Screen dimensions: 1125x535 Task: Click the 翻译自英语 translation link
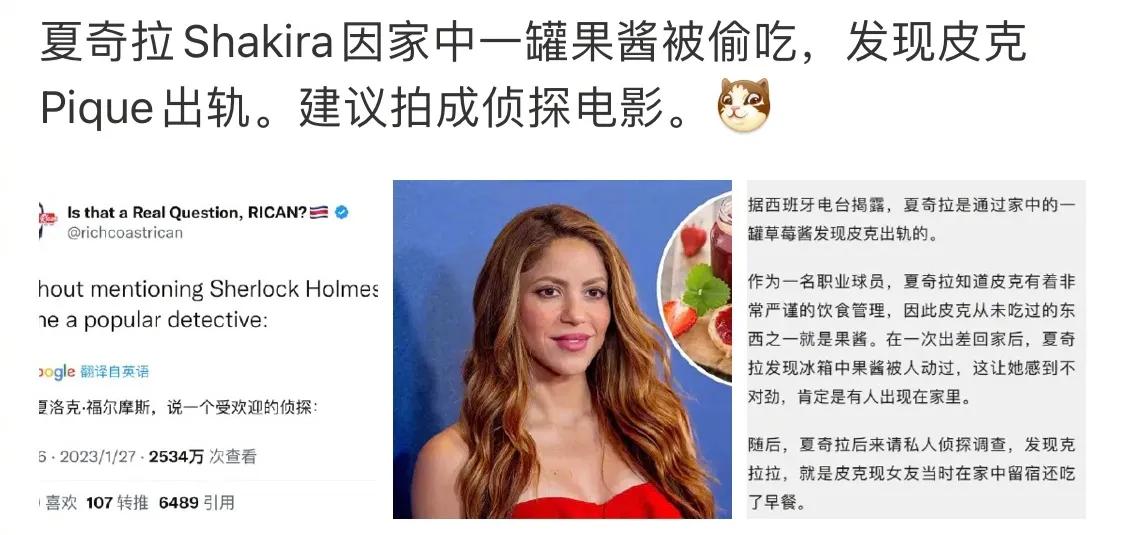point(115,371)
